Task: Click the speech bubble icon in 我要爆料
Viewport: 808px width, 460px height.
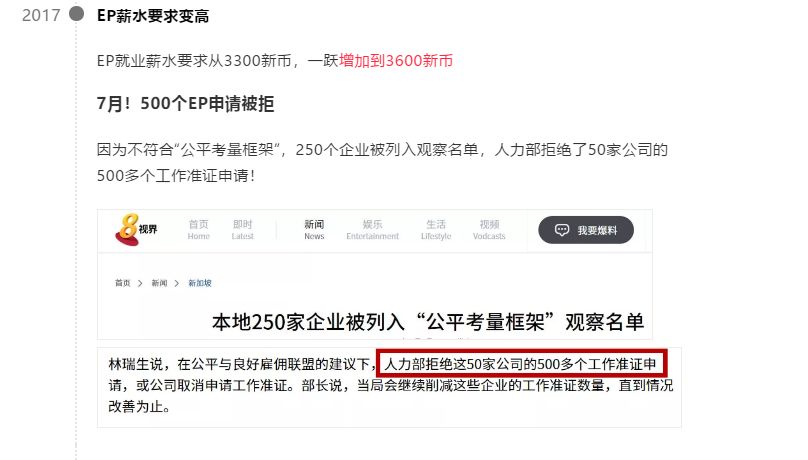Action: click(x=562, y=230)
